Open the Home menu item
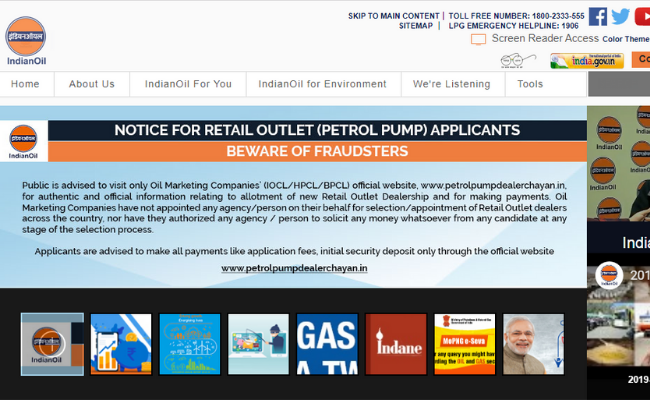The image size is (650, 400). [25, 84]
